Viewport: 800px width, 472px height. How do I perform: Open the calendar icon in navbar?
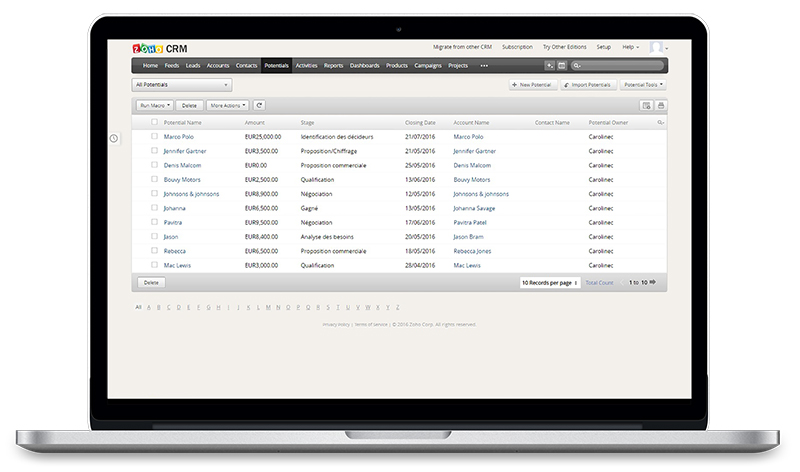click(561, 66)
